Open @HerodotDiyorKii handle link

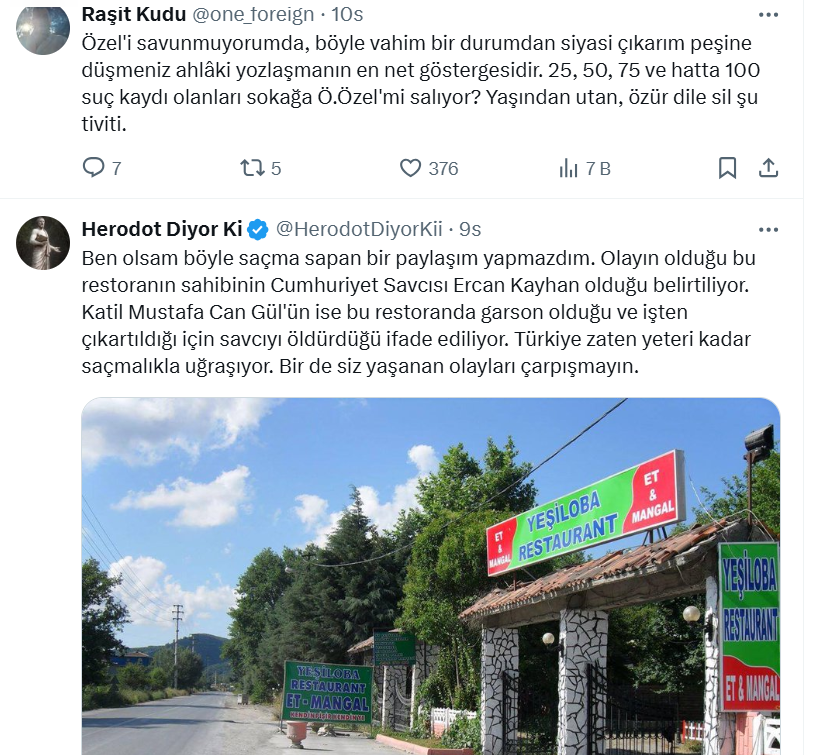click(359, 229)
